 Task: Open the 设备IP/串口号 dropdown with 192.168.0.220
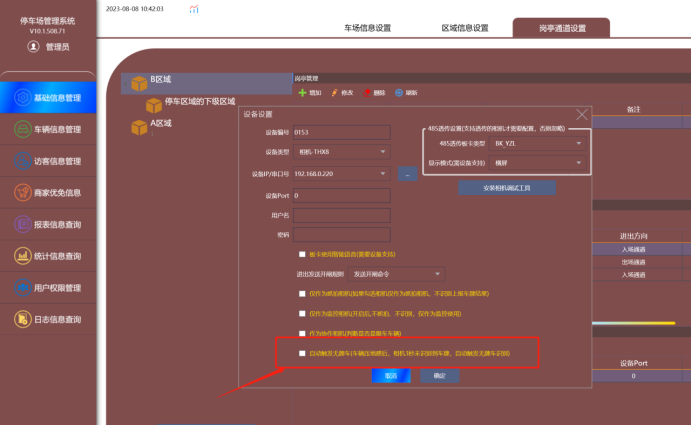point(342,174)
